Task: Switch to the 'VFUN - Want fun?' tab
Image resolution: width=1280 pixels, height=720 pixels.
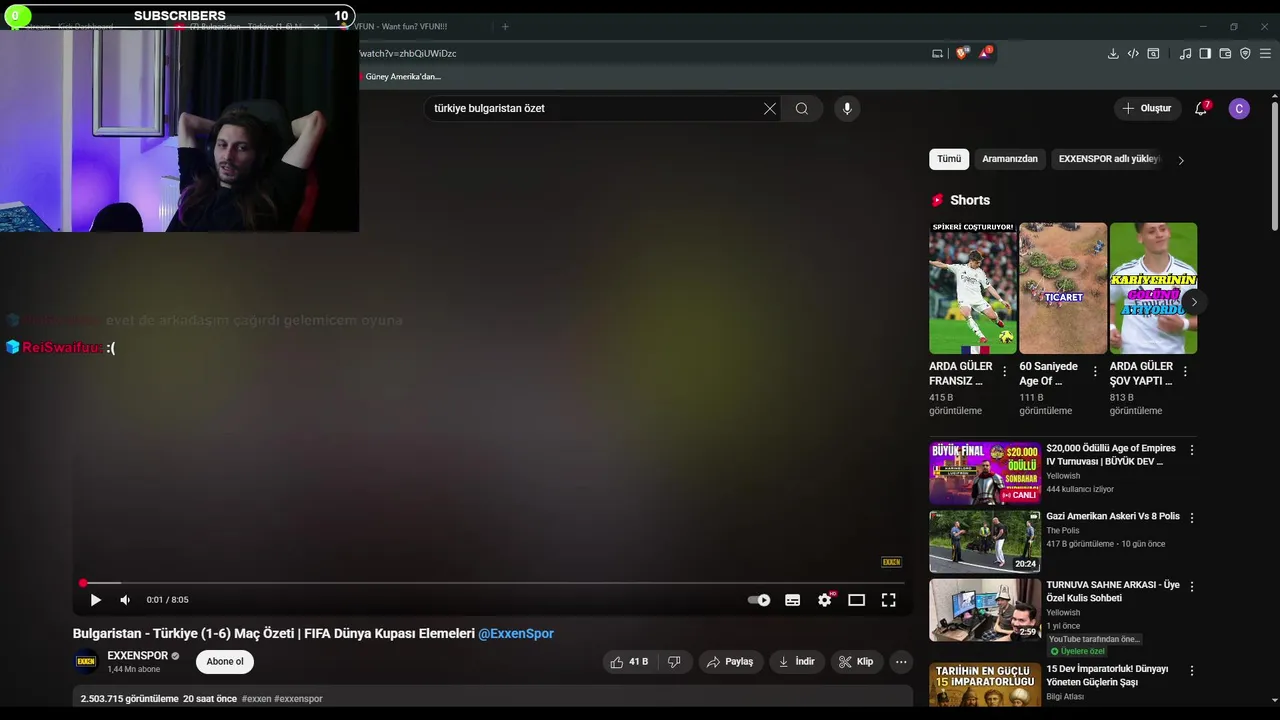Action: pyautogui.click(x=400, y=27)
